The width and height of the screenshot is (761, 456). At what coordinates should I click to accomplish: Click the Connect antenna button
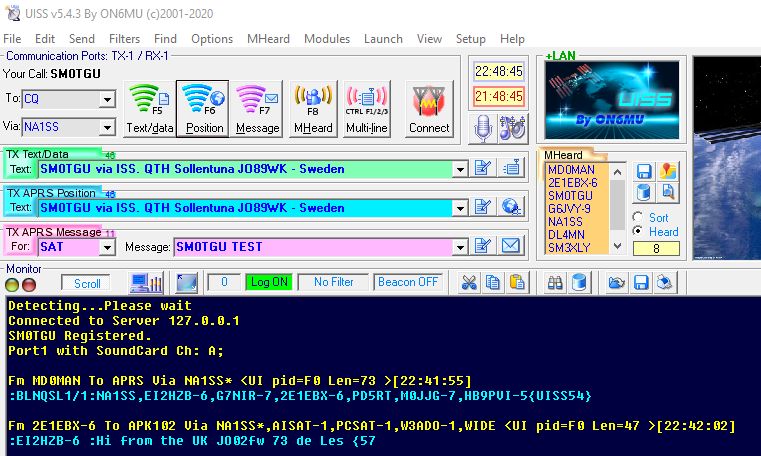[429, 109]
